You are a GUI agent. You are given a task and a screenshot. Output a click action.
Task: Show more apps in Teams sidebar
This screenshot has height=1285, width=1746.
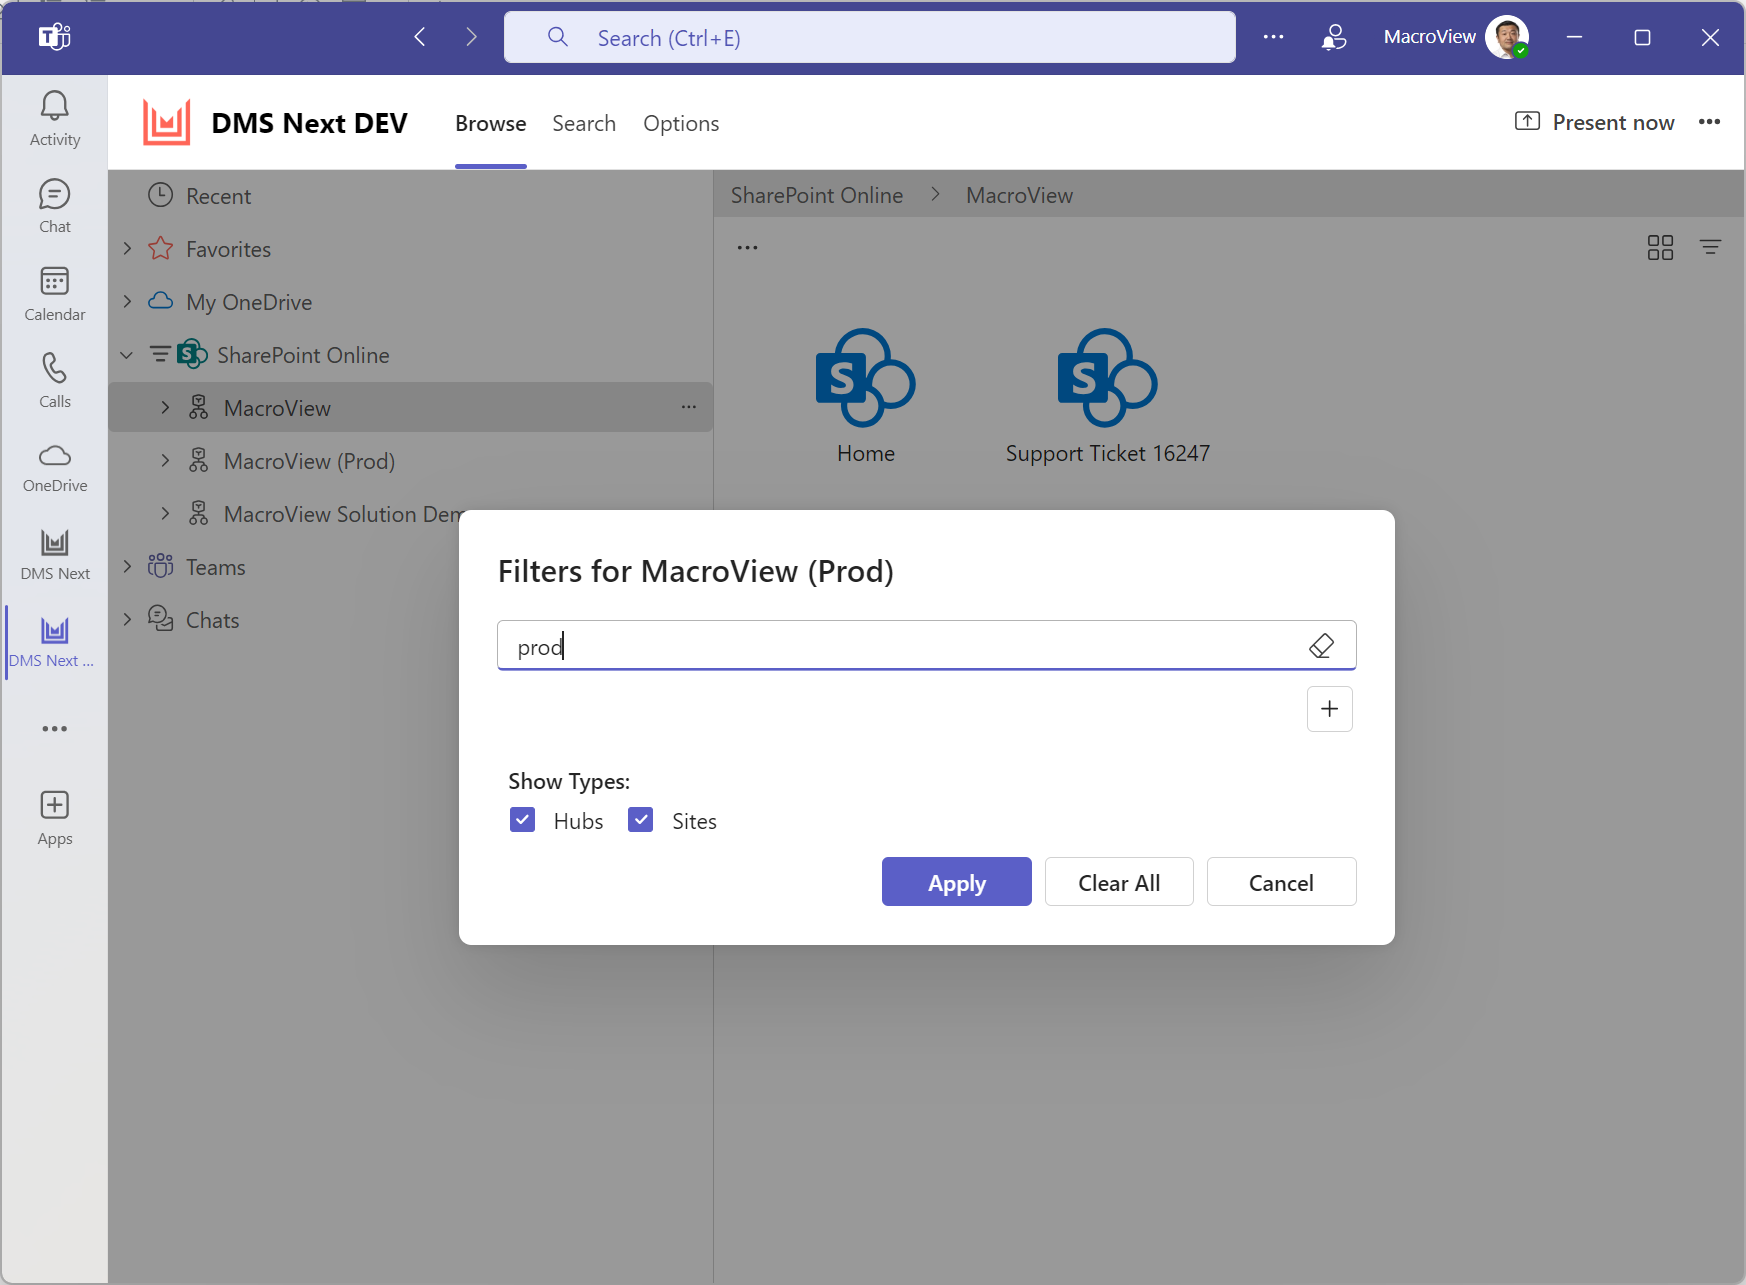pos(55,729)
